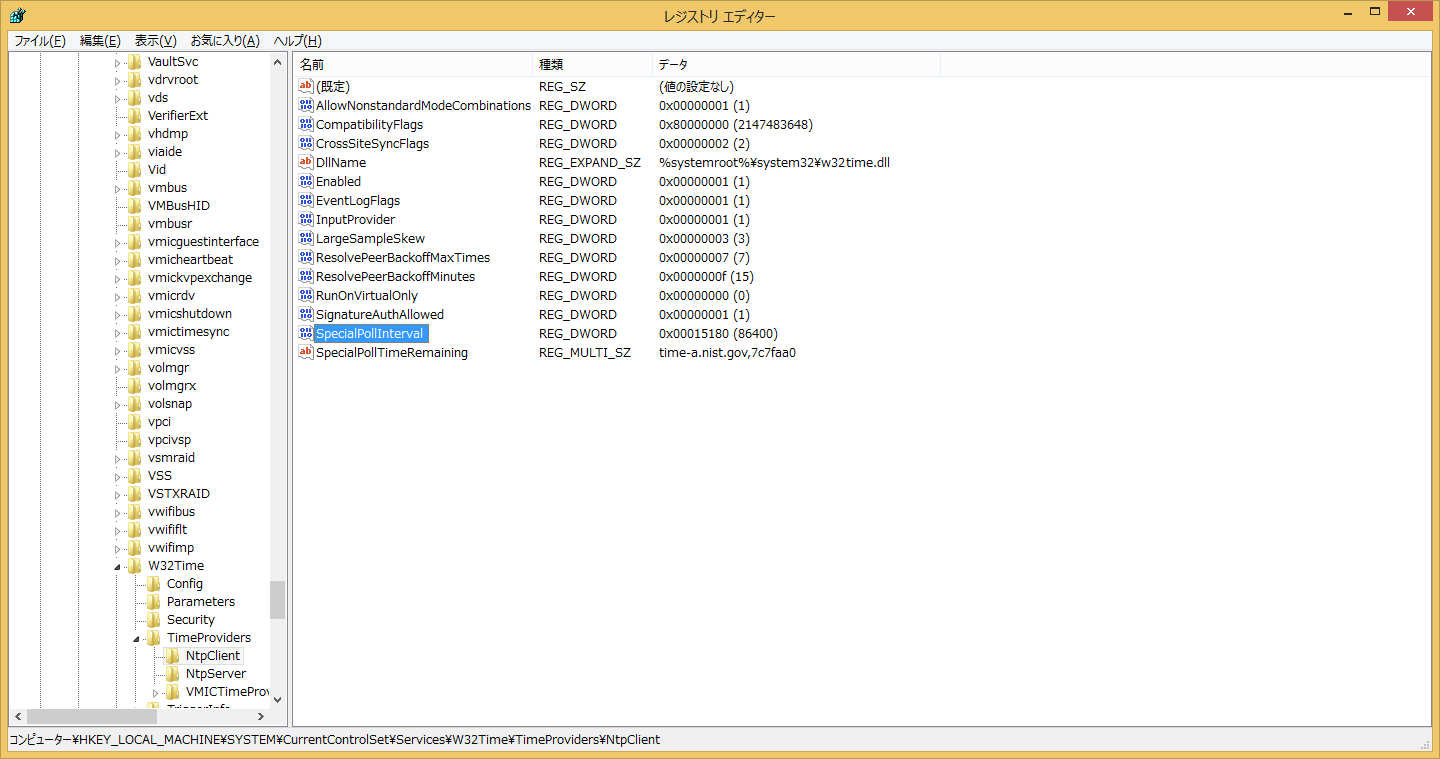The image size is (1440, 759).
Task: Open the お気に入り(A) menu
Action: [225, 41]
